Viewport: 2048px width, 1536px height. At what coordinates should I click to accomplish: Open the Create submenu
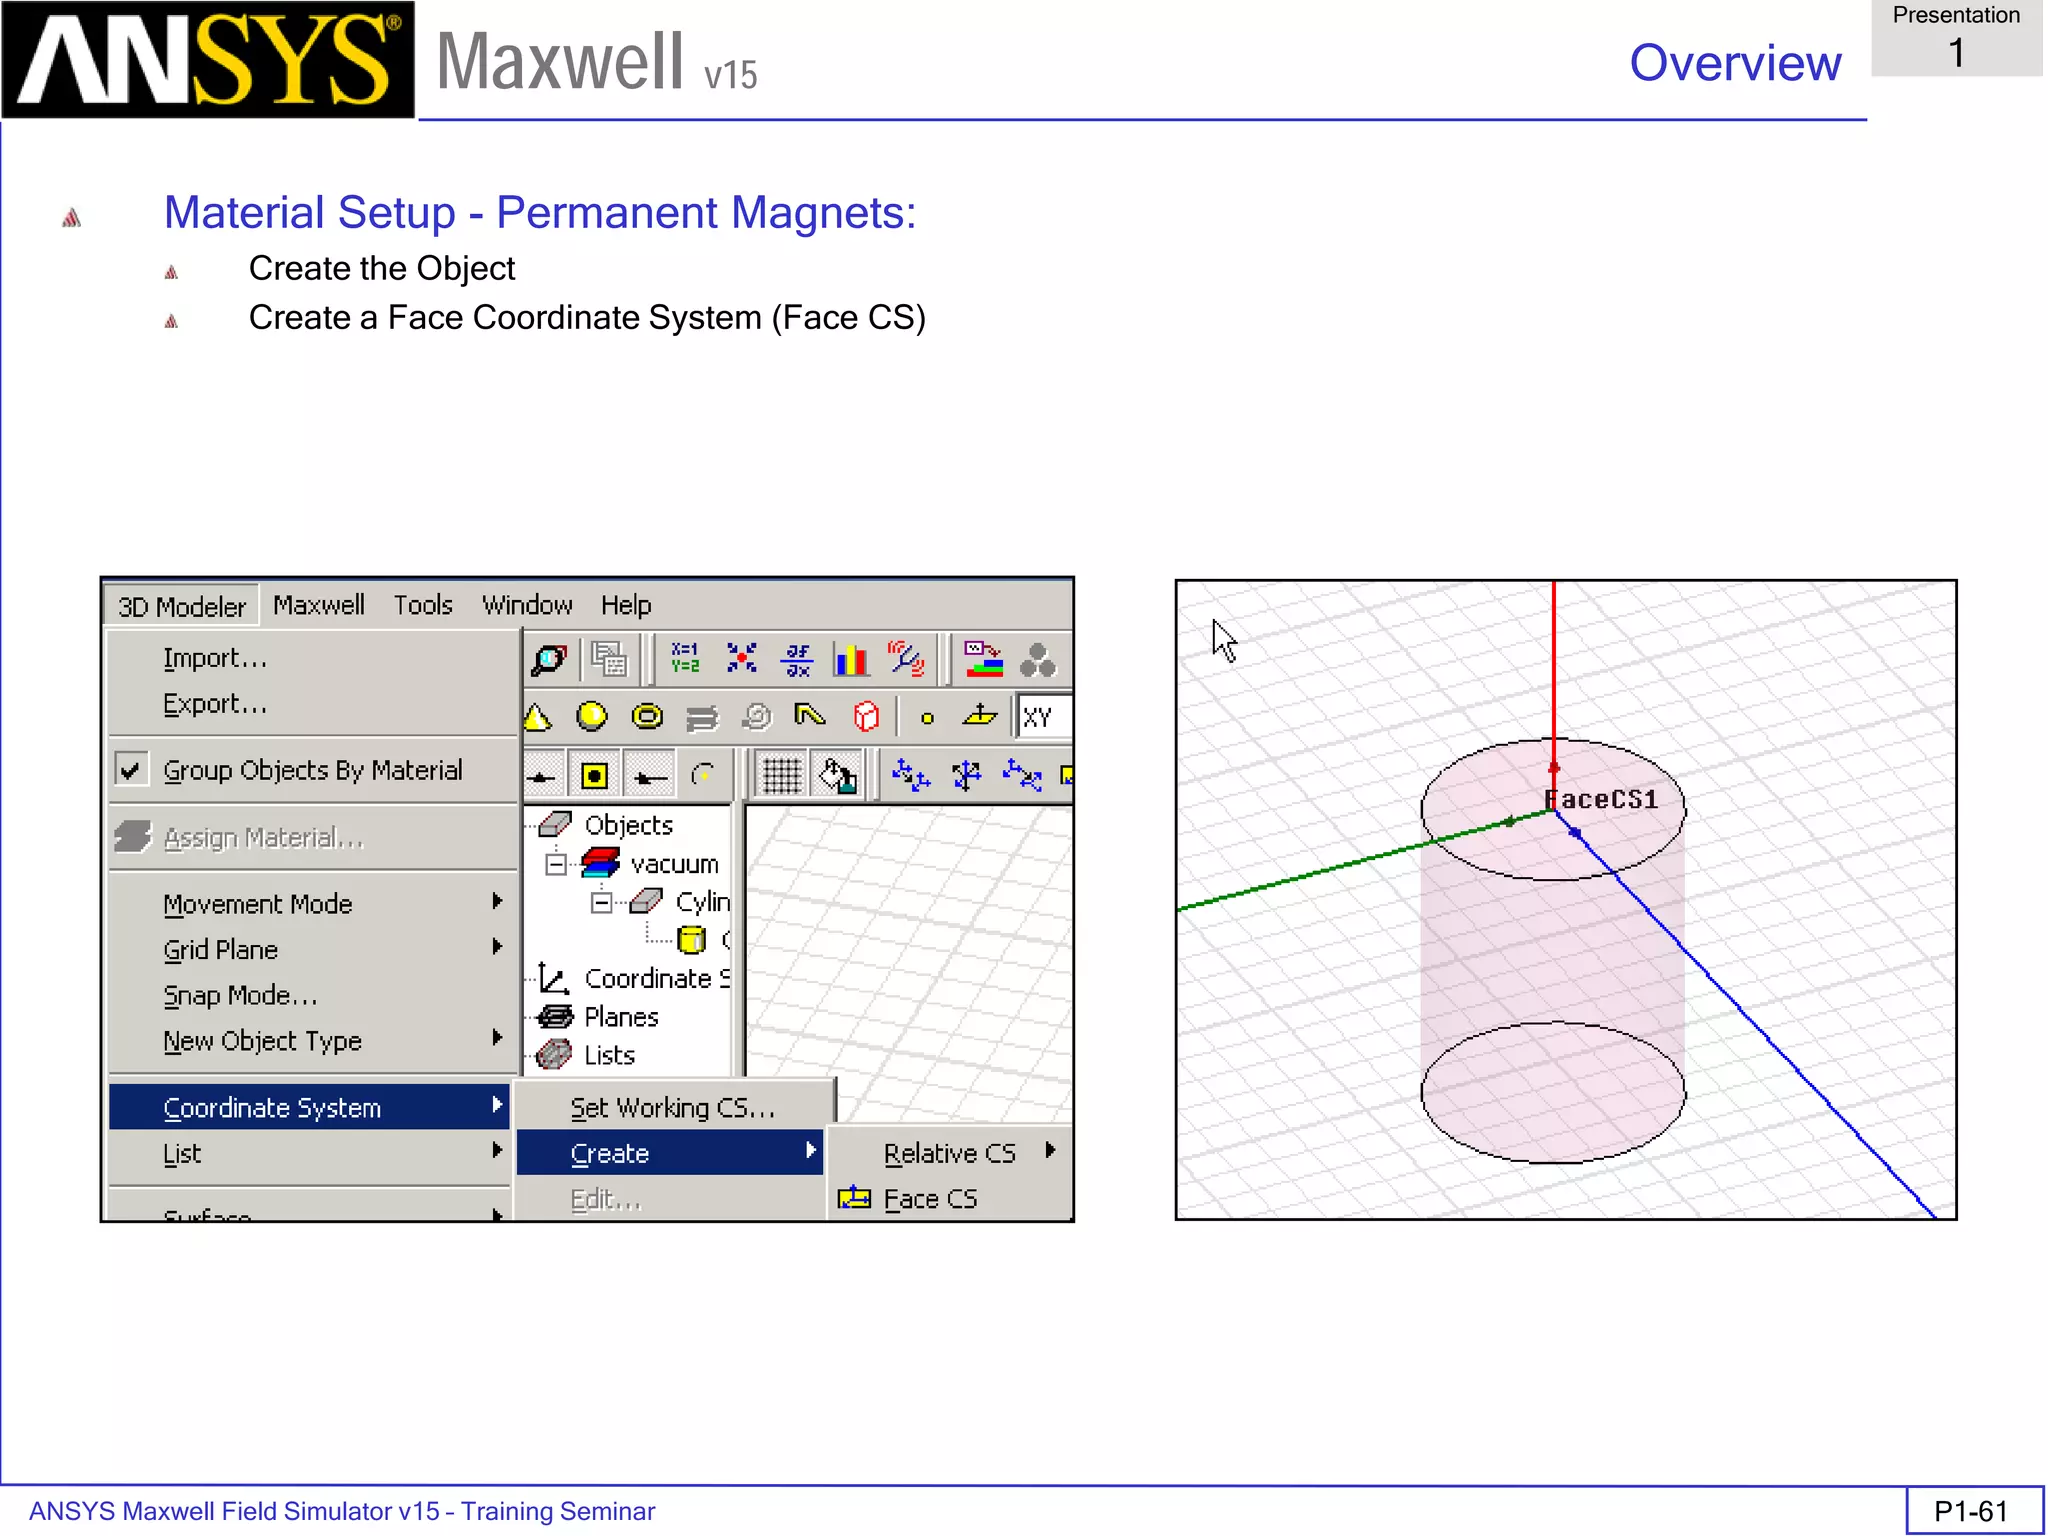pyautogui.click(x=670, y=1153)
